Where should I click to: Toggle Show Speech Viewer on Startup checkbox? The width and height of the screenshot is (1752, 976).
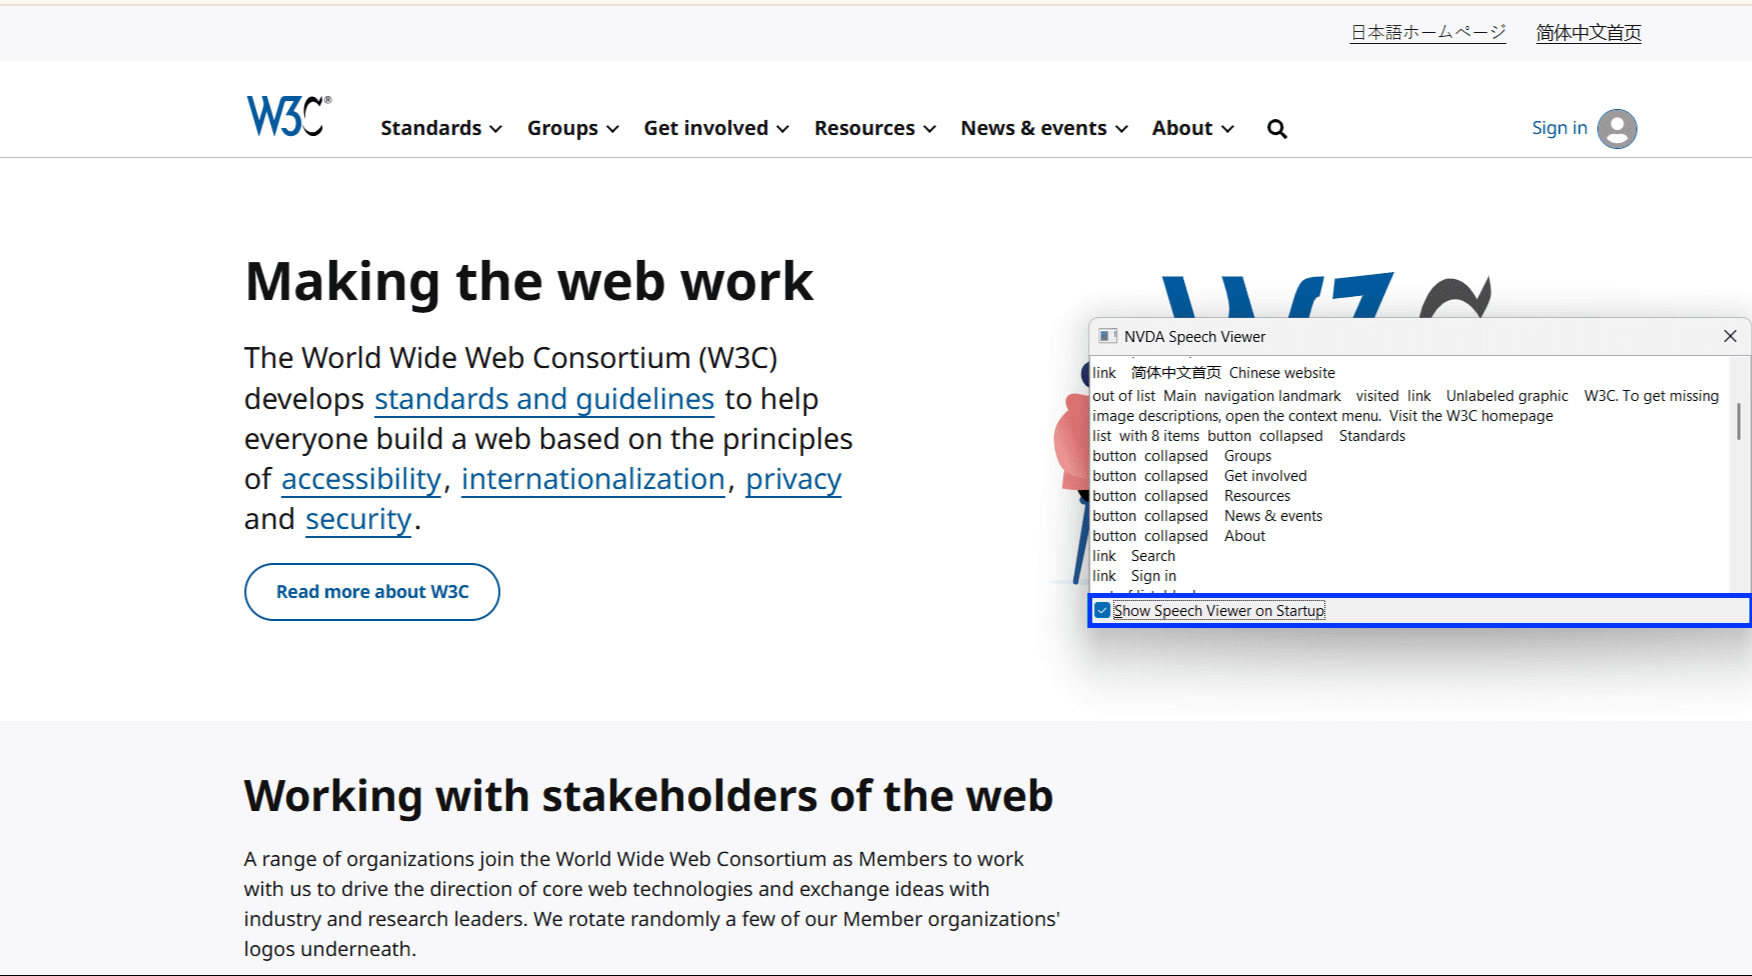[1102, 611]
